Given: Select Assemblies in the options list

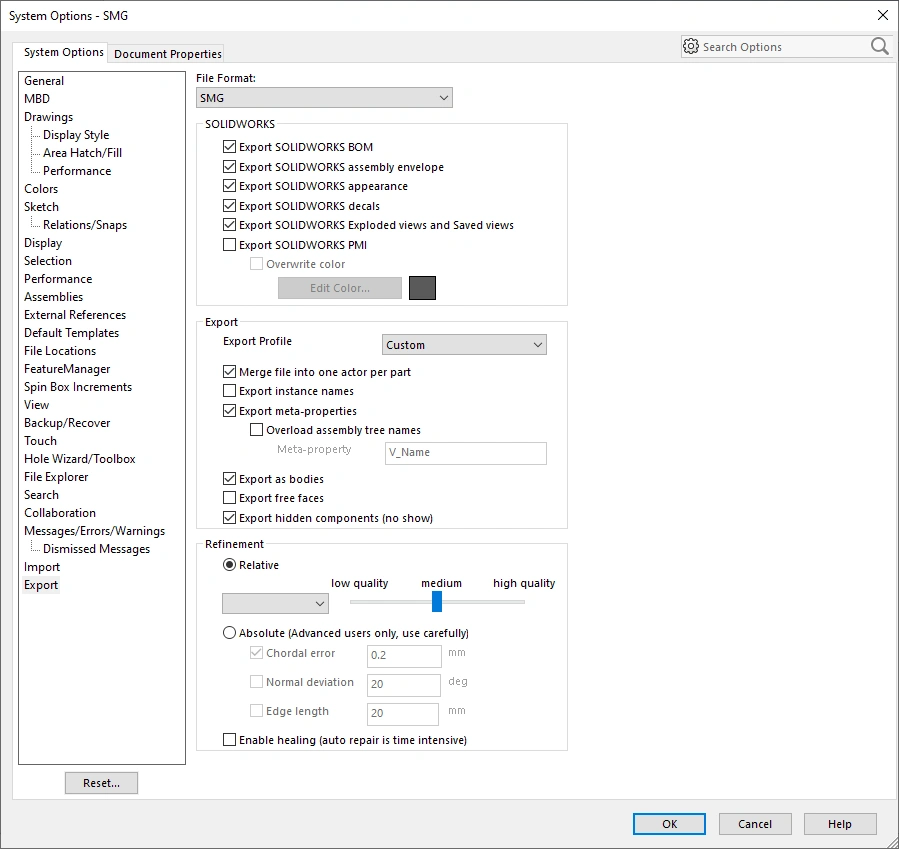Looking at the screenshot, I should [x=54, y=297].
